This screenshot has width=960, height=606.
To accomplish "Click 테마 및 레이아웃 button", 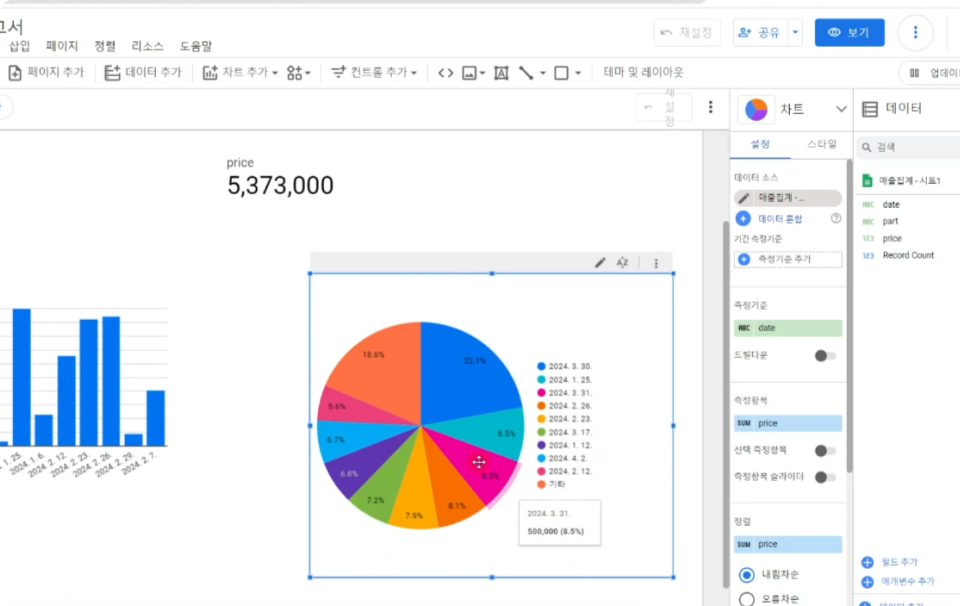I will point(643,72).
